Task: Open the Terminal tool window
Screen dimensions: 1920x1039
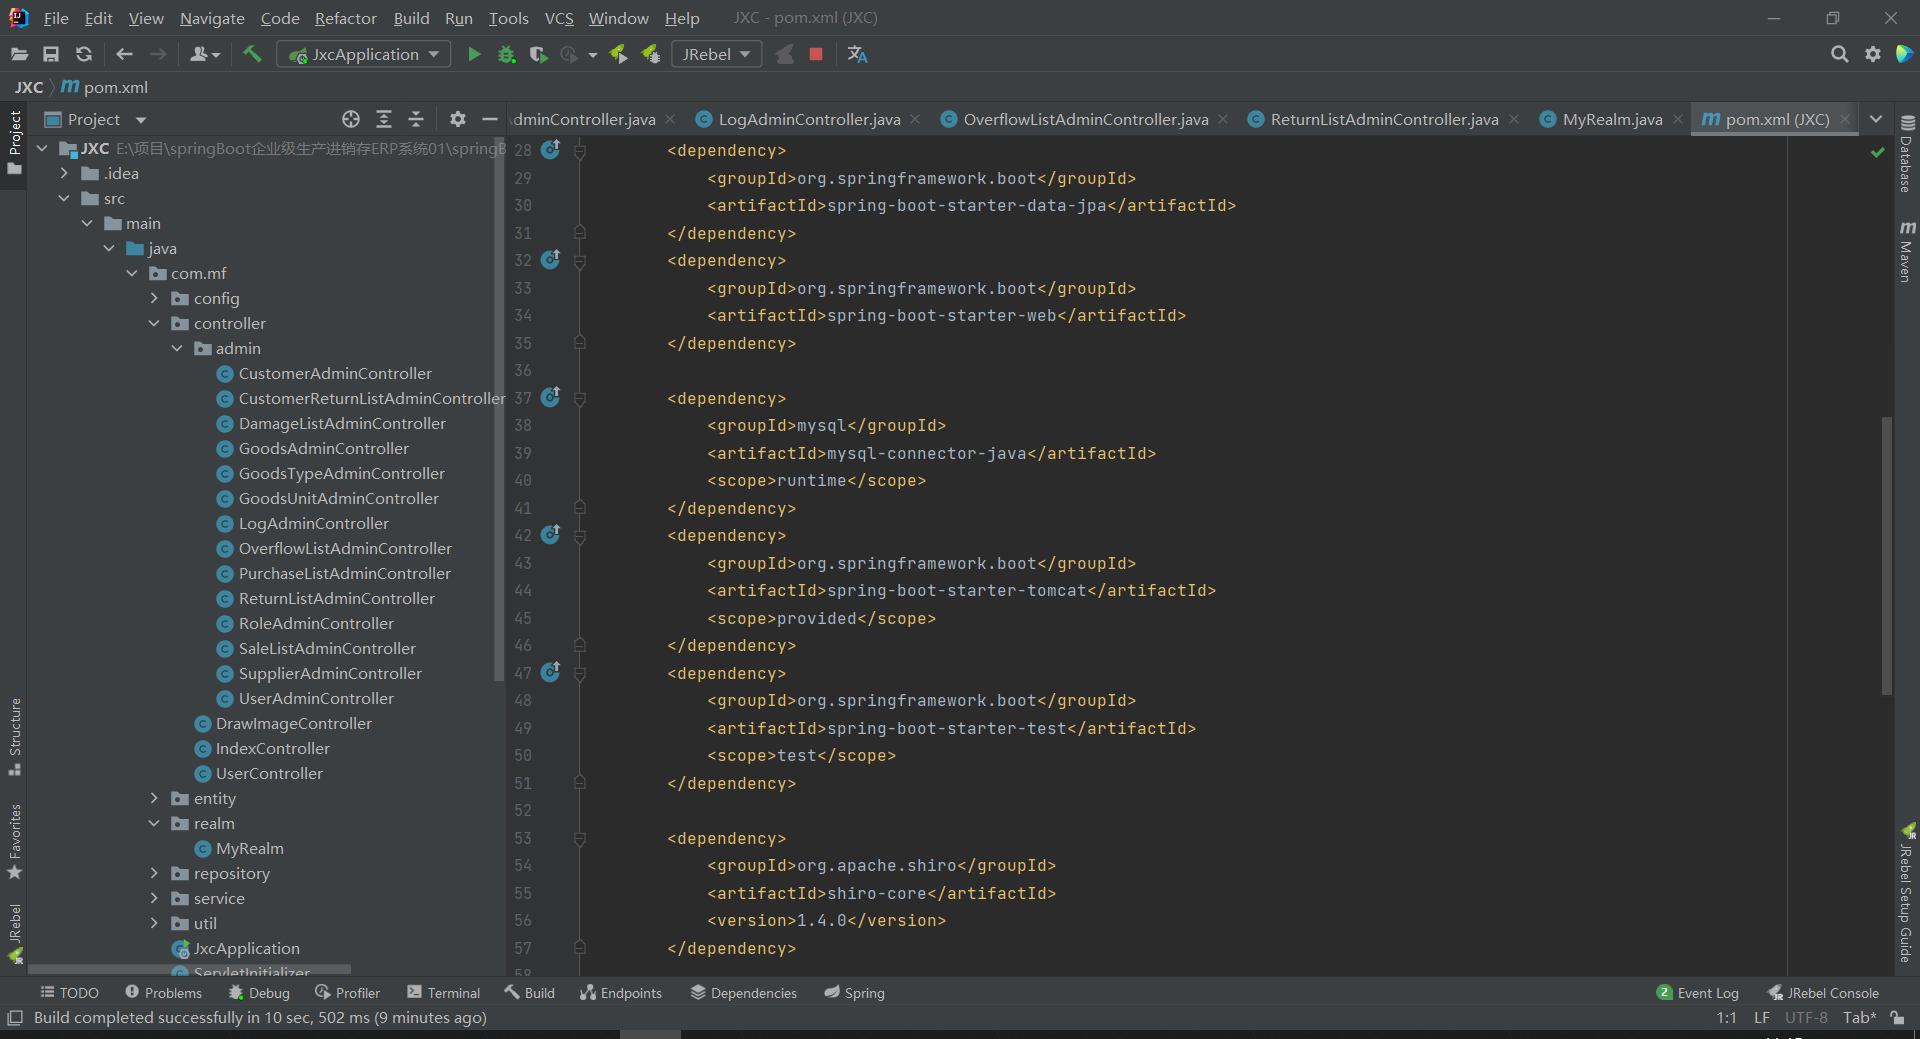Action: coord(443,993)
